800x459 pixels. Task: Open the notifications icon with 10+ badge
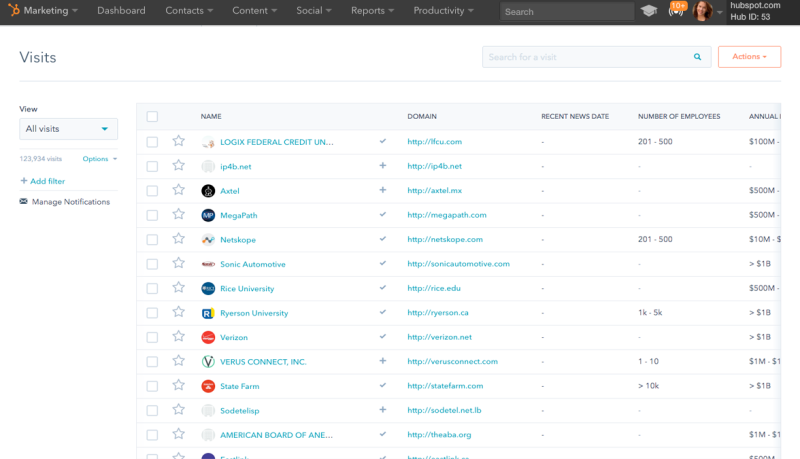point(677,10)
